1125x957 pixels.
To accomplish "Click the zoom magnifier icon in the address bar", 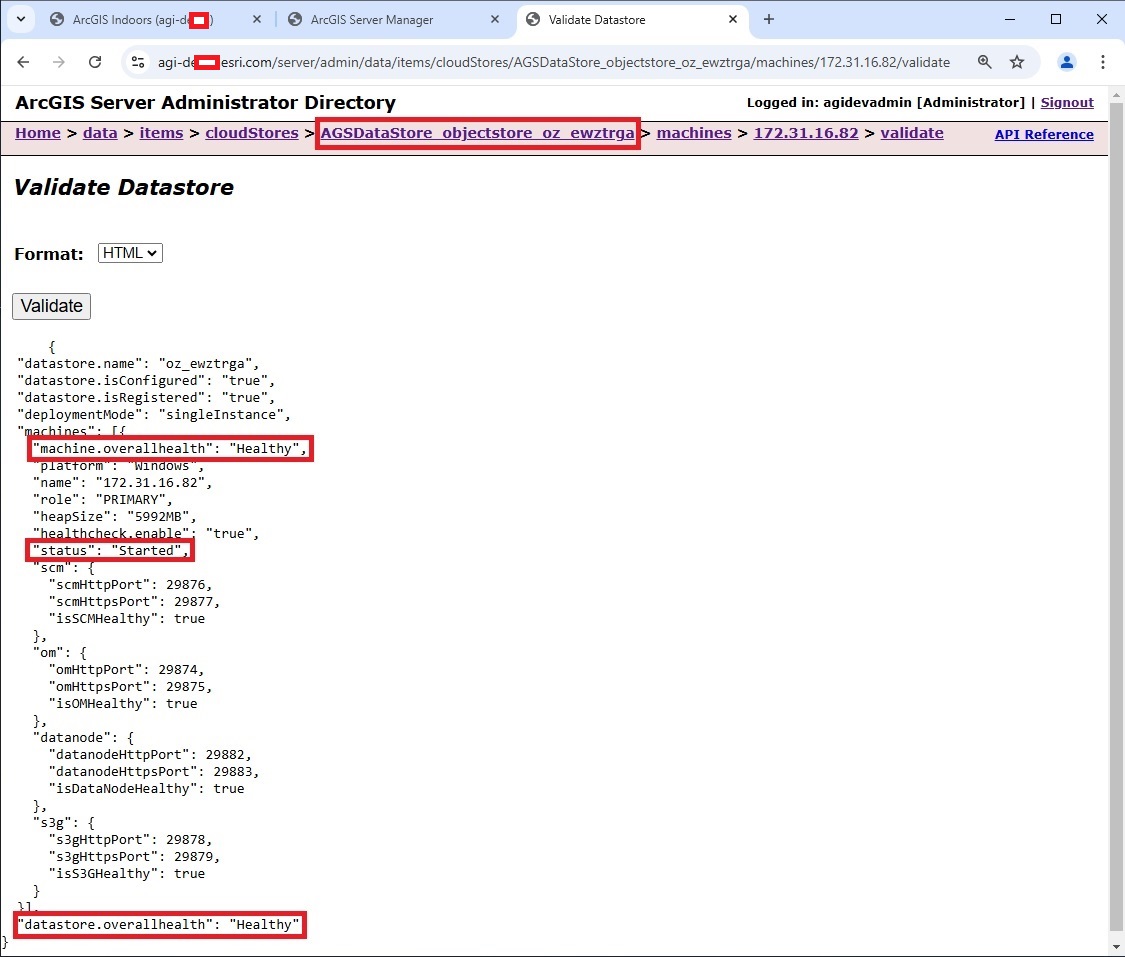I will coord(984,62).
